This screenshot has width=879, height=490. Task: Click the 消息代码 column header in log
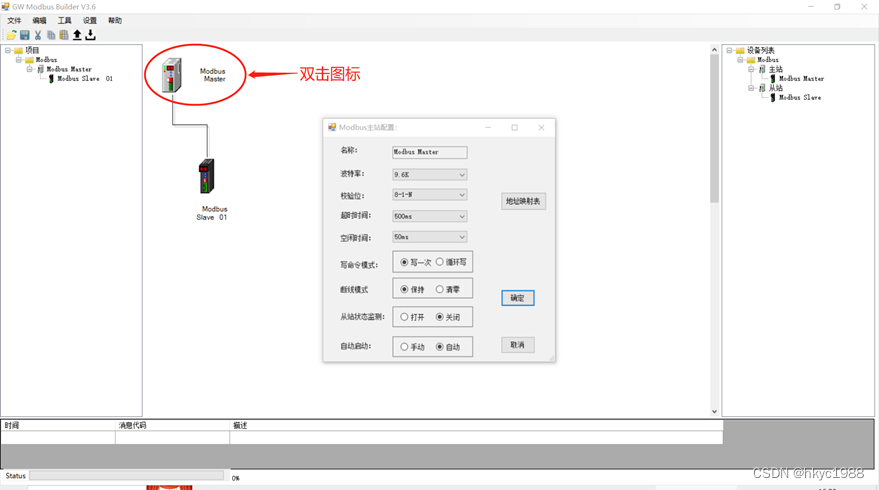pyautogui.click(x=172, y=426)
